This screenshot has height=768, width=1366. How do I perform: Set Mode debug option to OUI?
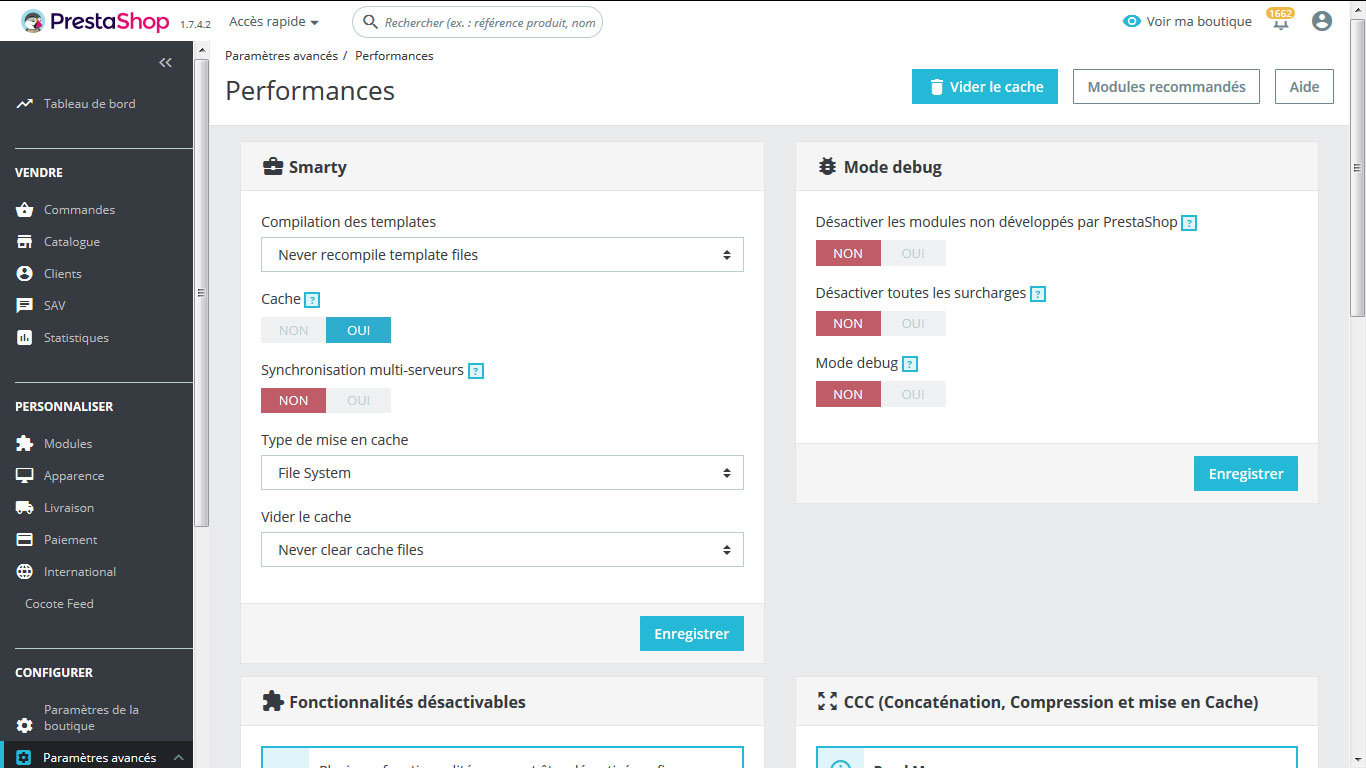(913, 394)
